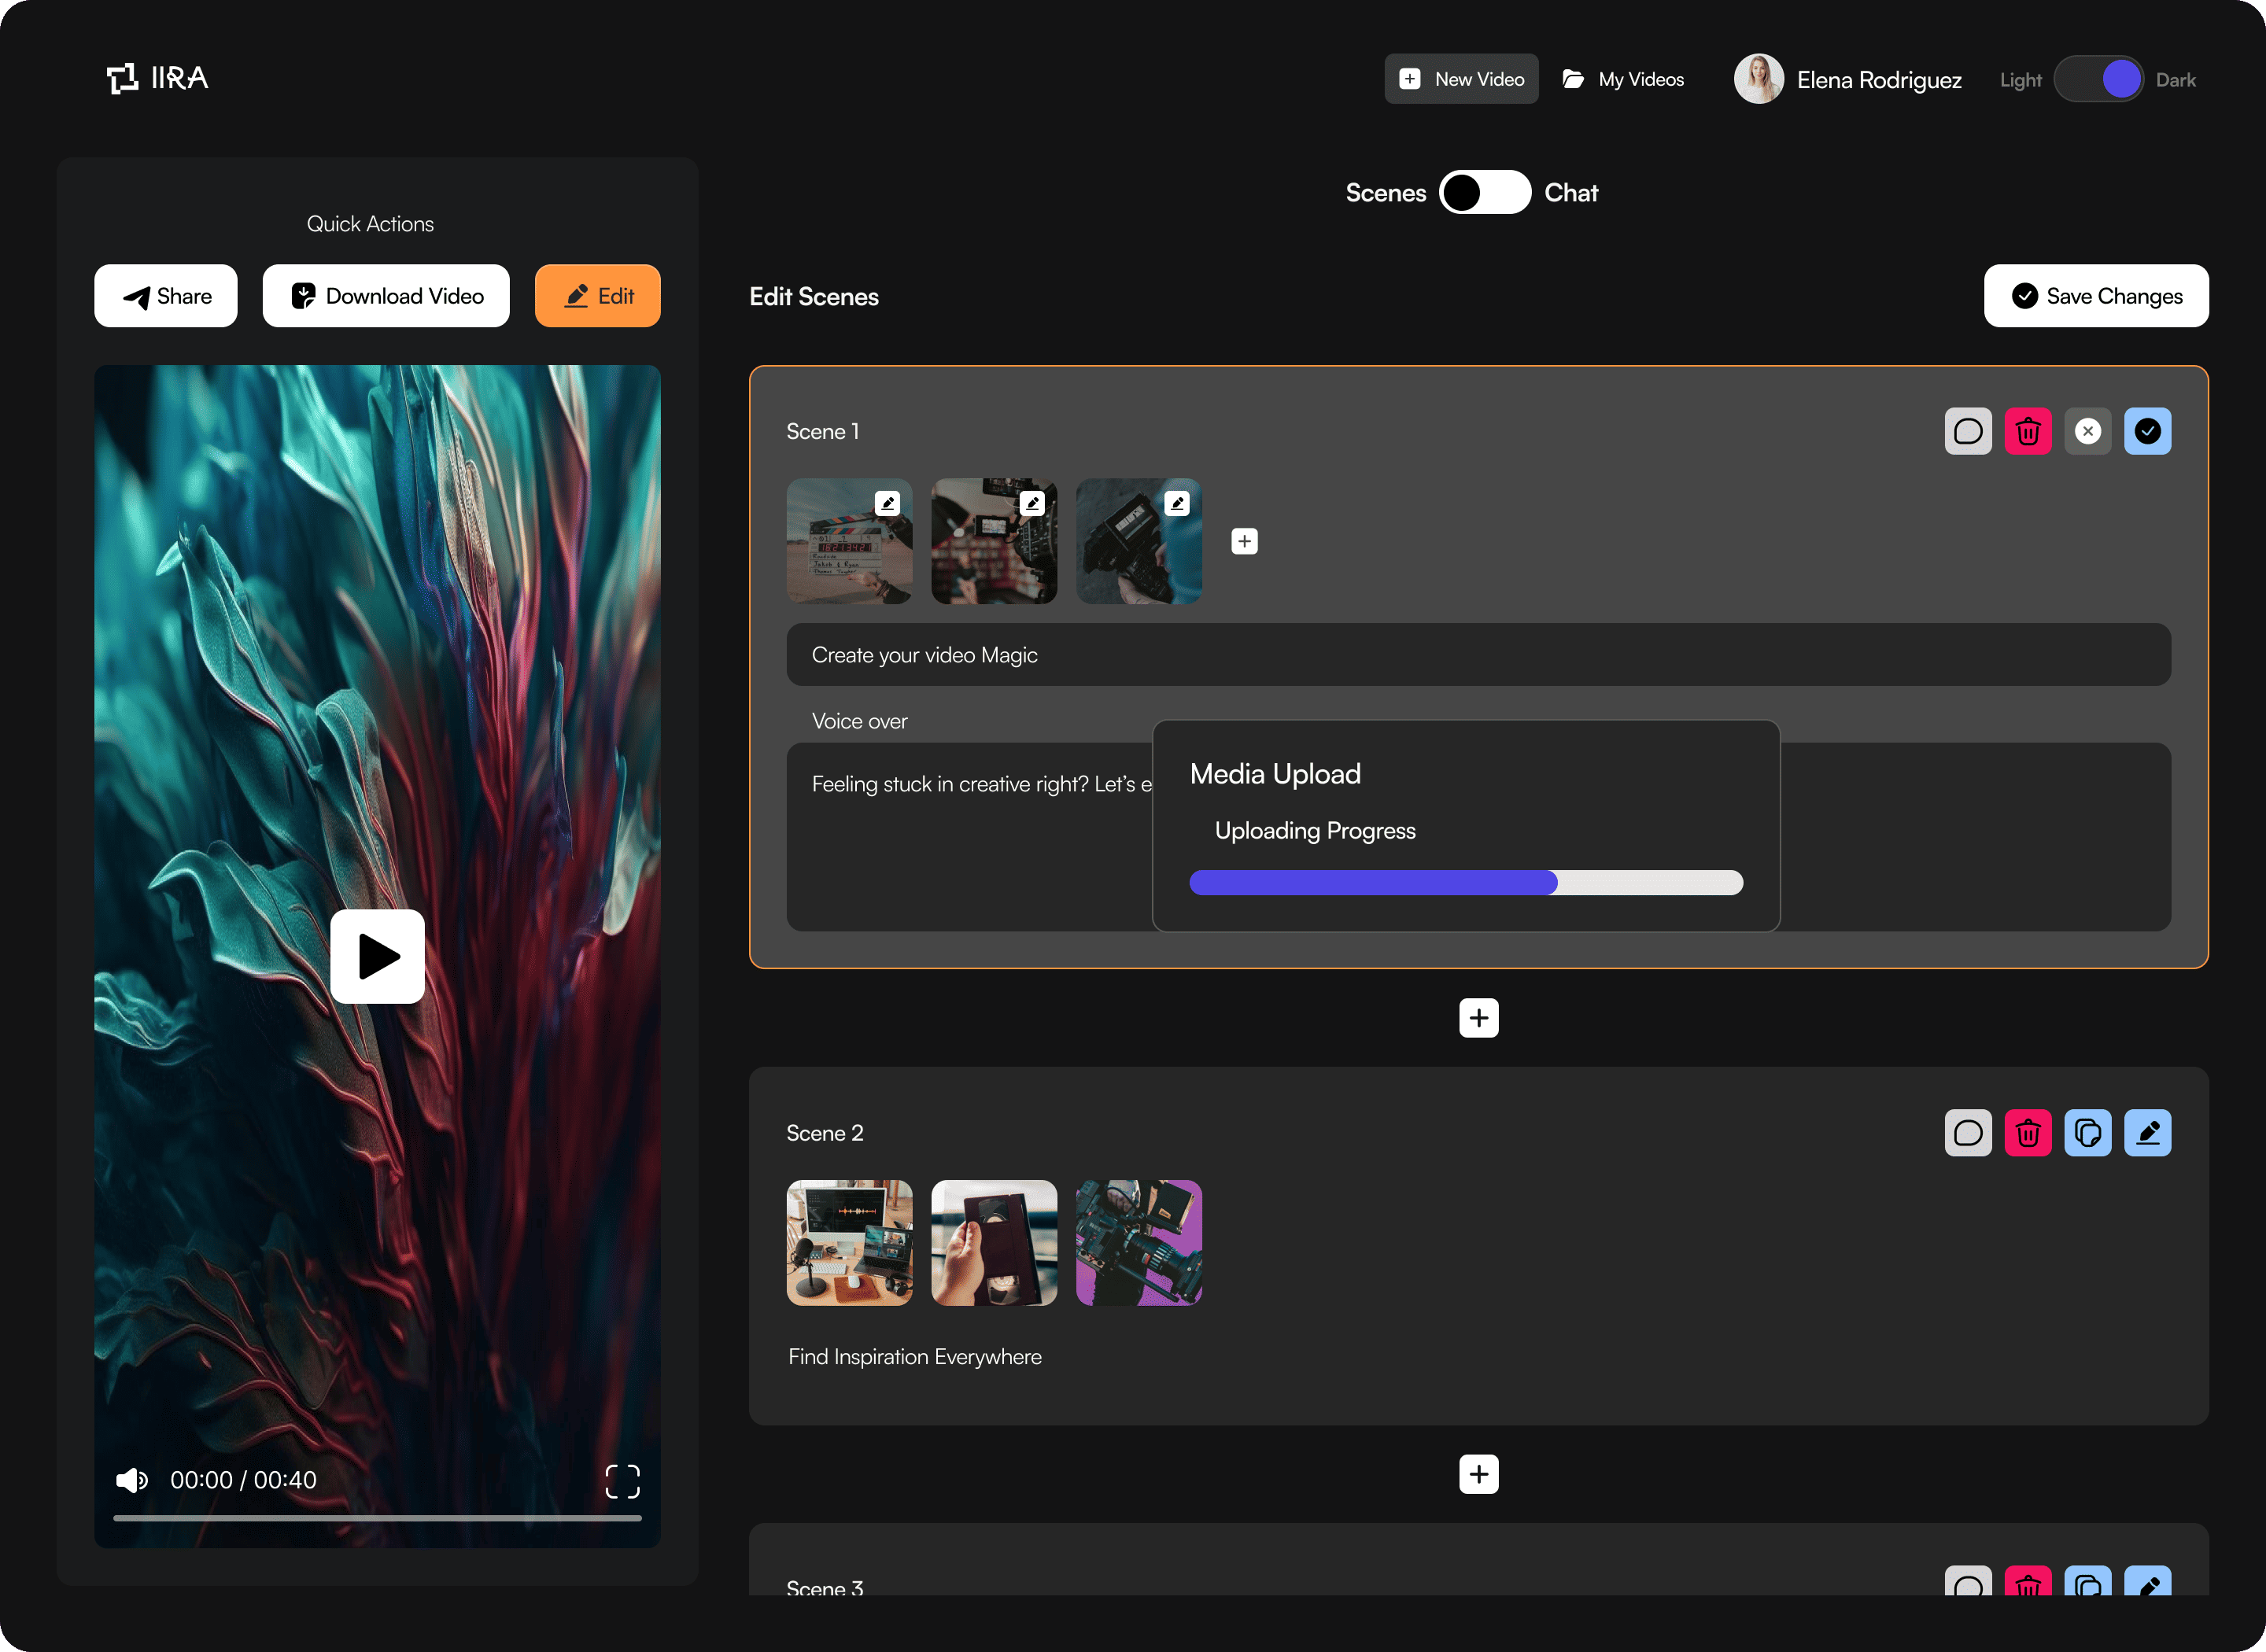This screenshot has height=1652, width=2266.
Task: Open Elena Rodriguez profile avatar
Action: [1759, 79]
